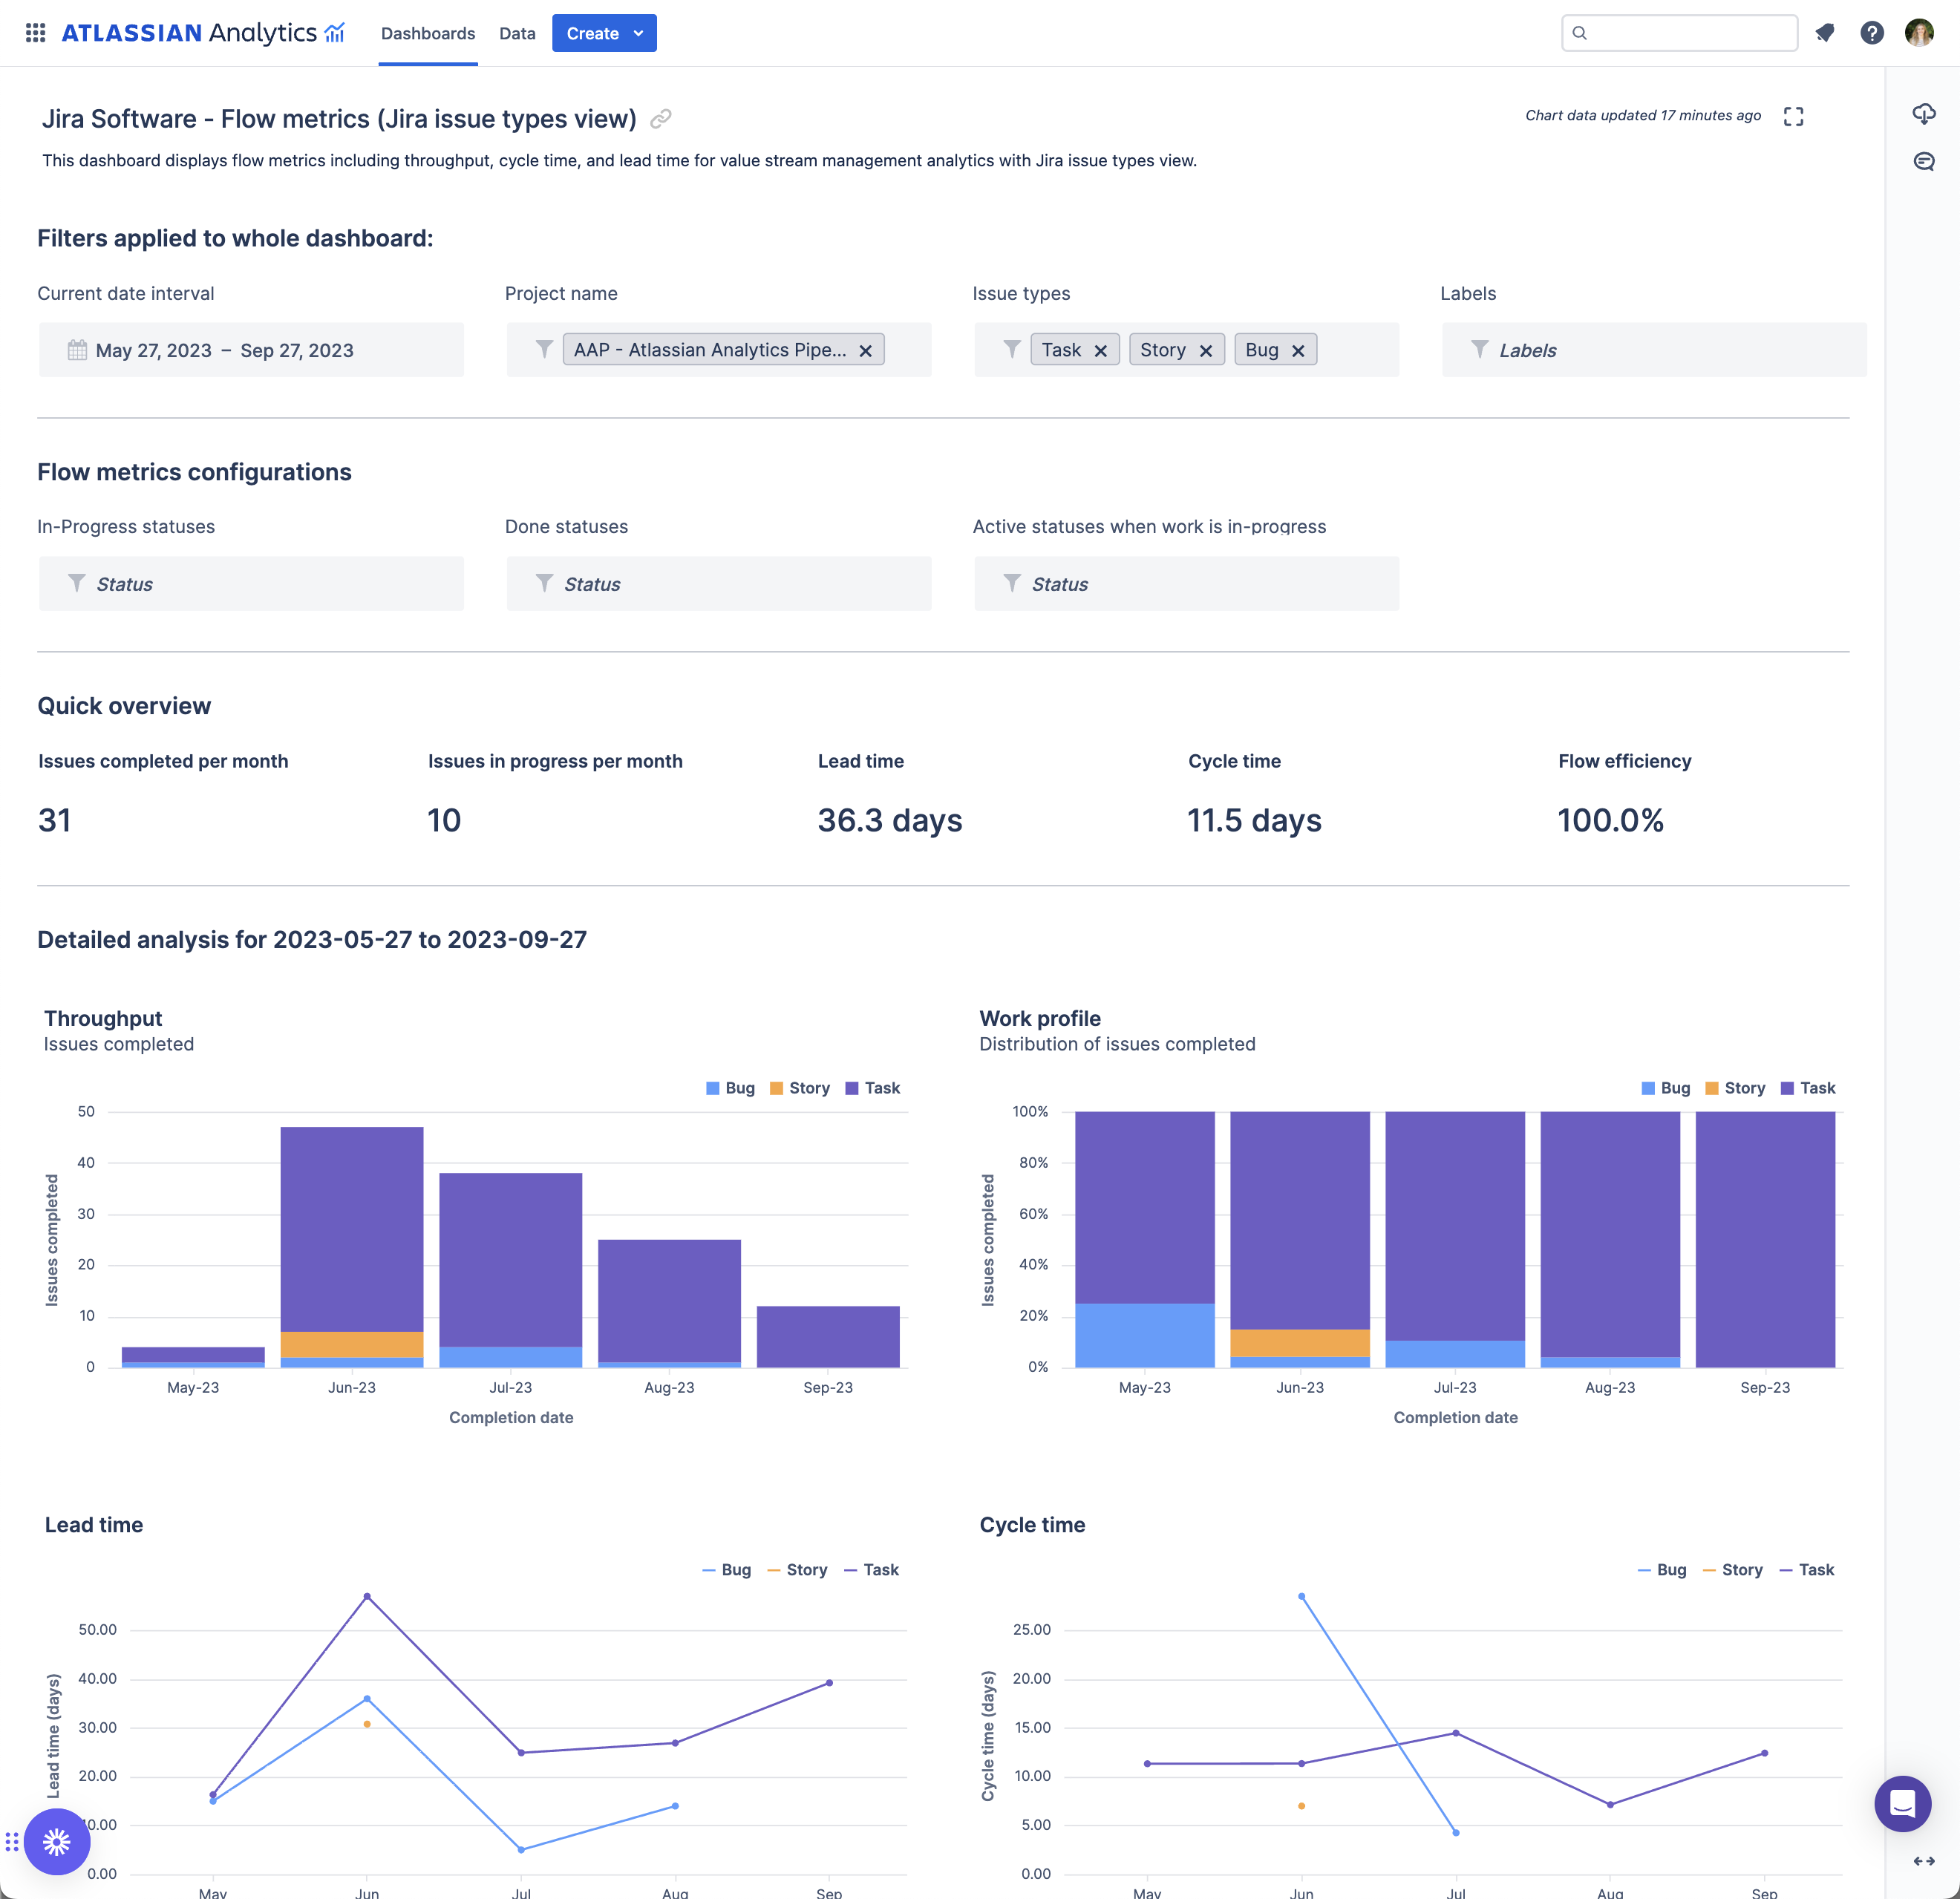
Task: Click the funnel icon in Project name filter
Action: [x=544, y=349]
